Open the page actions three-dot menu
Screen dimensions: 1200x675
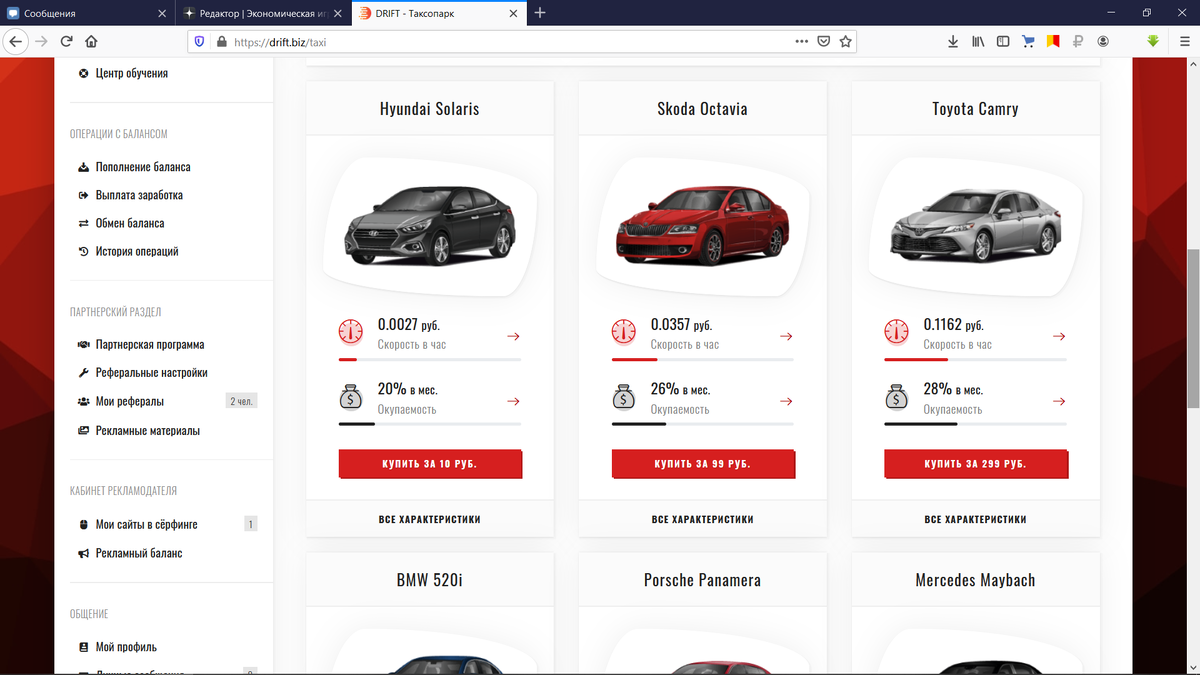pos(801,42)
